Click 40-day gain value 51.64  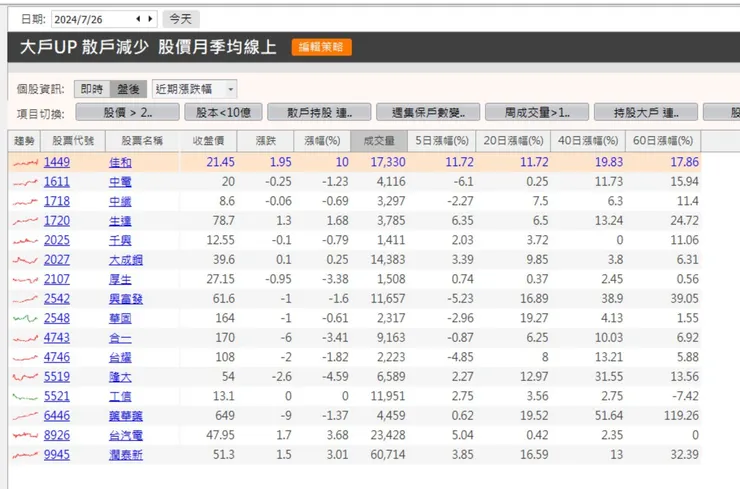pyautogui.click(x=609, y=415)
